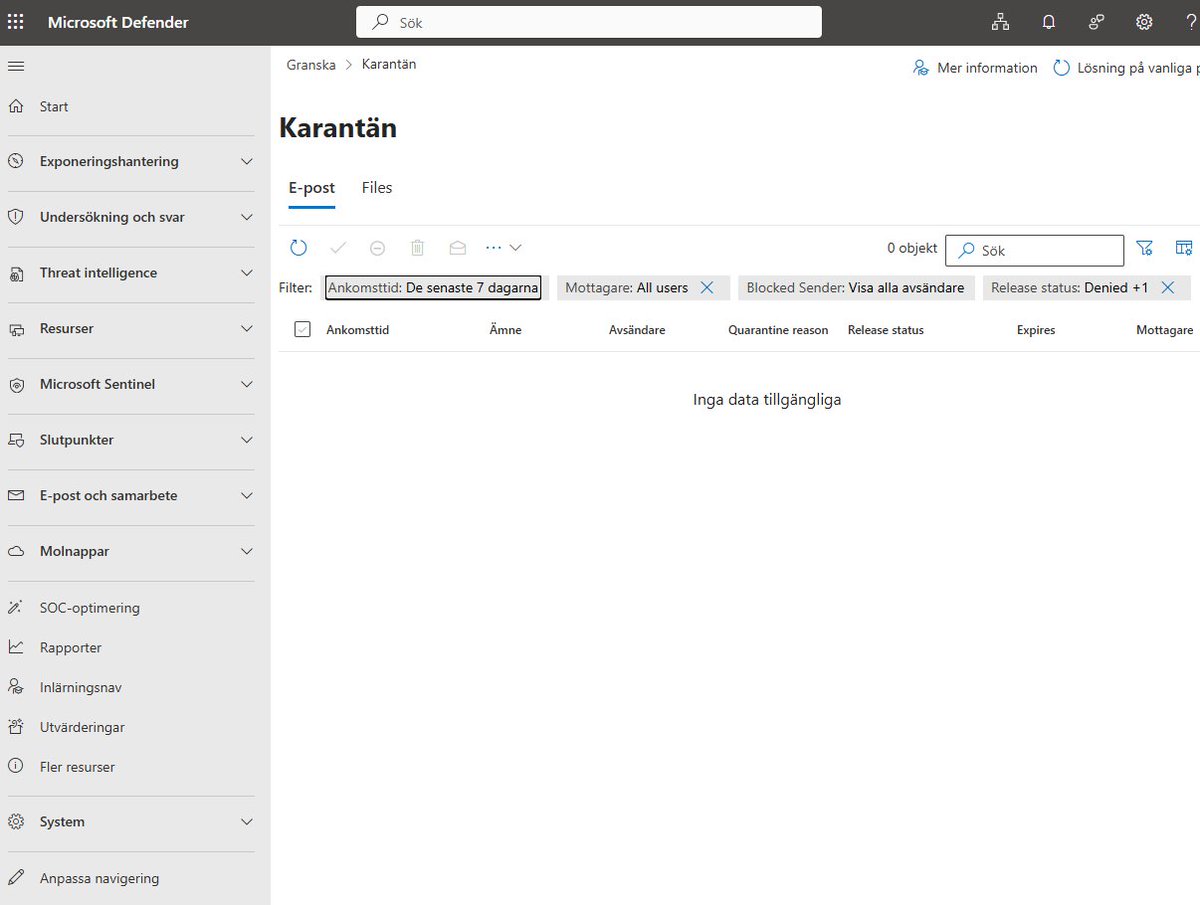Click the open envelope preview icon
Viewport: 1200px width, 905px height.
click(x=458, y=247)
